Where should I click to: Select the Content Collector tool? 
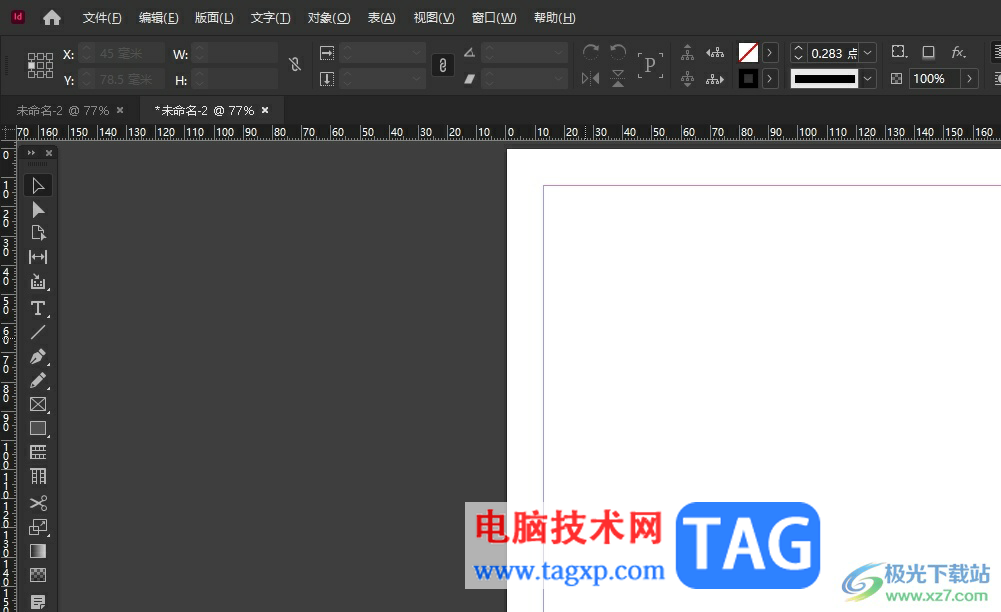38,281
